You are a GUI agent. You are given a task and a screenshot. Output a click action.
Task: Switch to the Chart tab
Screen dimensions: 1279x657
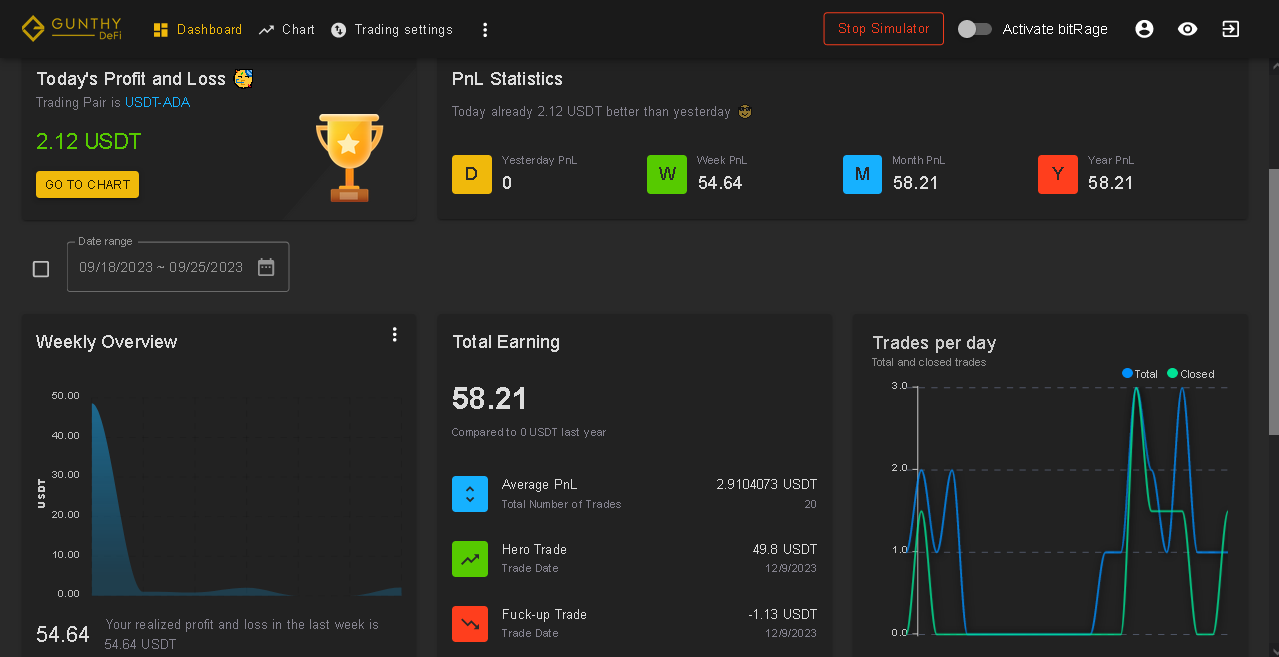pyautogui.click(x=287, y=30)
